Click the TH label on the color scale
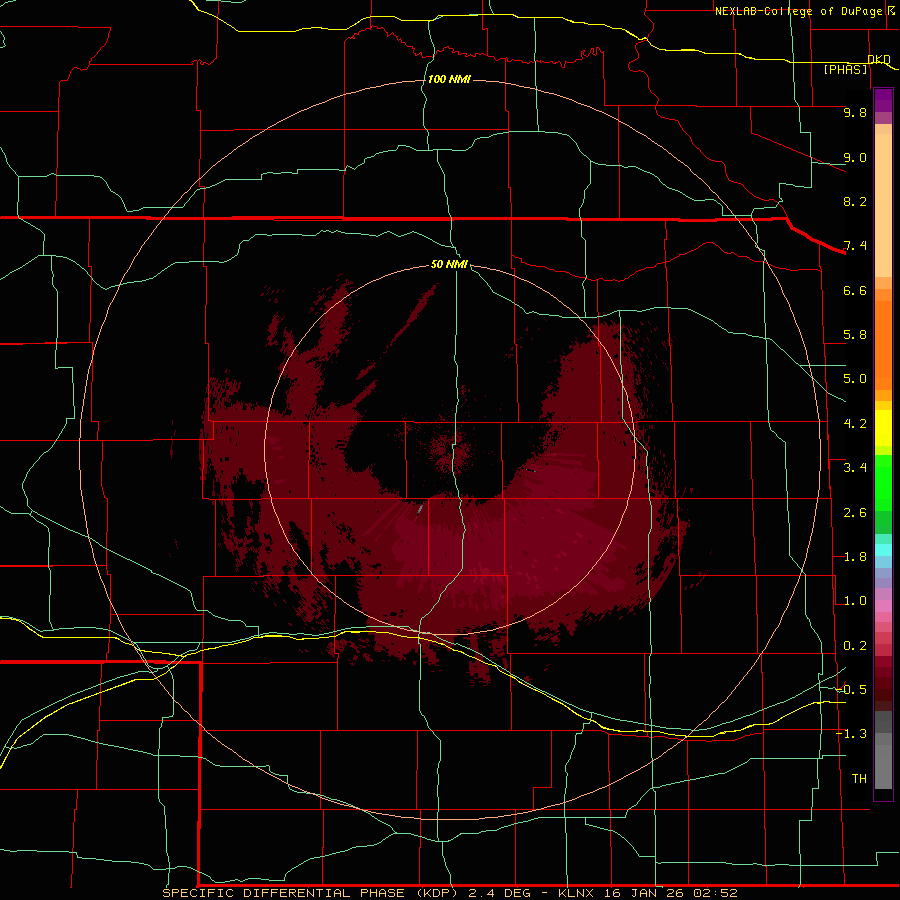The image size is (900, 900). coord(859,778)
